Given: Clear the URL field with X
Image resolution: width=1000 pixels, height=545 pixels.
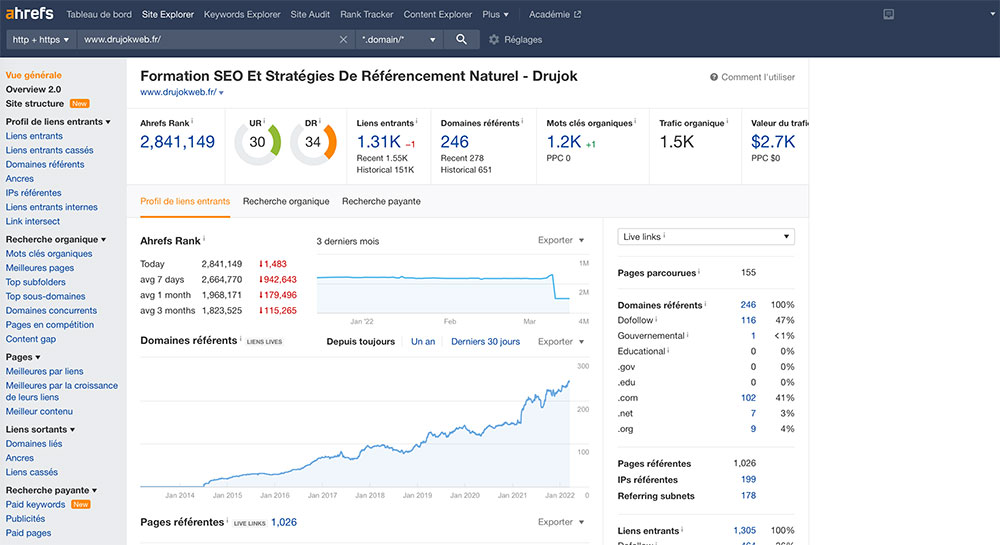Looking at the screenshot, I should [343, 40].
